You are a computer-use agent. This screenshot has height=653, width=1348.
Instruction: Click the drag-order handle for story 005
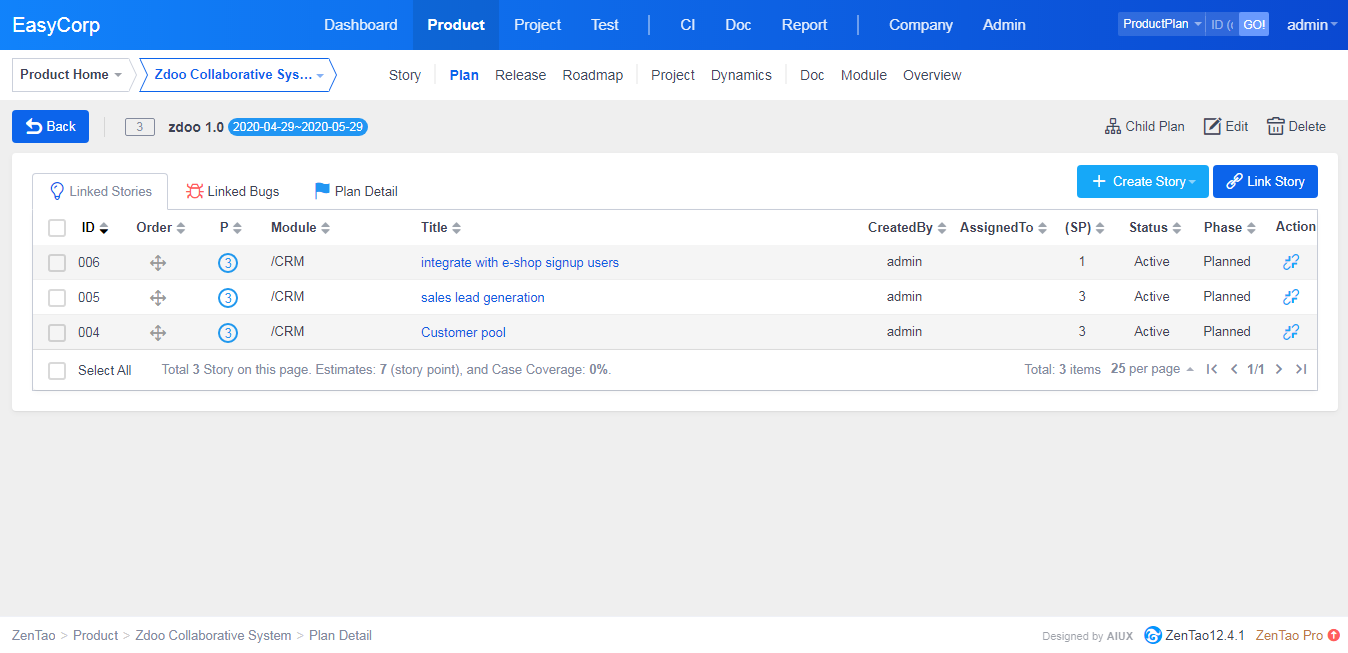pos(158,297)
